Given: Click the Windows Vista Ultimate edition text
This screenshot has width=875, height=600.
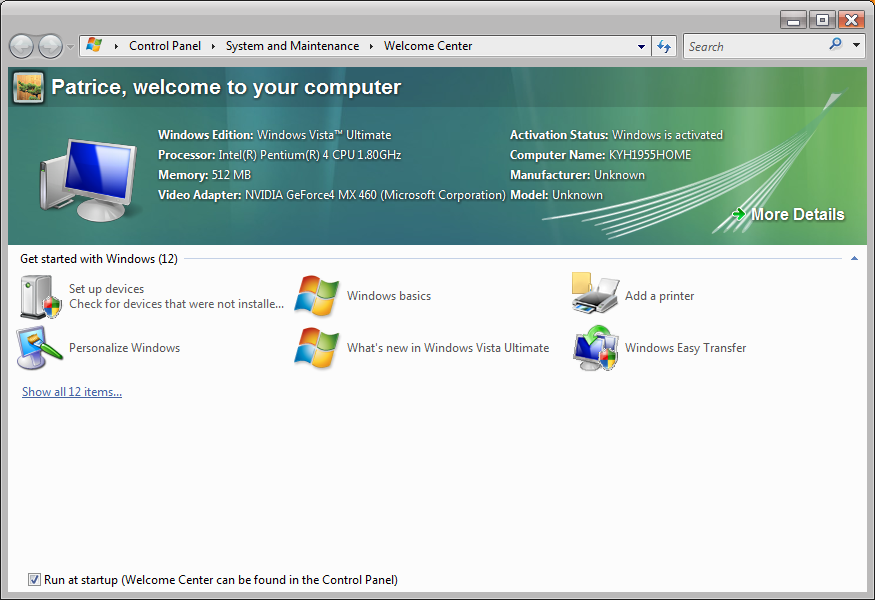Looking at the screenshot, I should coord(324,135).
